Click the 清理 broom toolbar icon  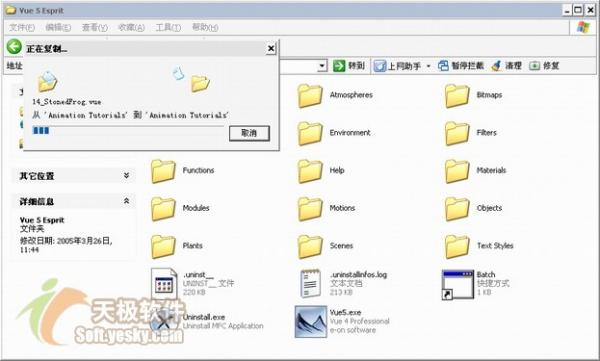pos(496,66)
